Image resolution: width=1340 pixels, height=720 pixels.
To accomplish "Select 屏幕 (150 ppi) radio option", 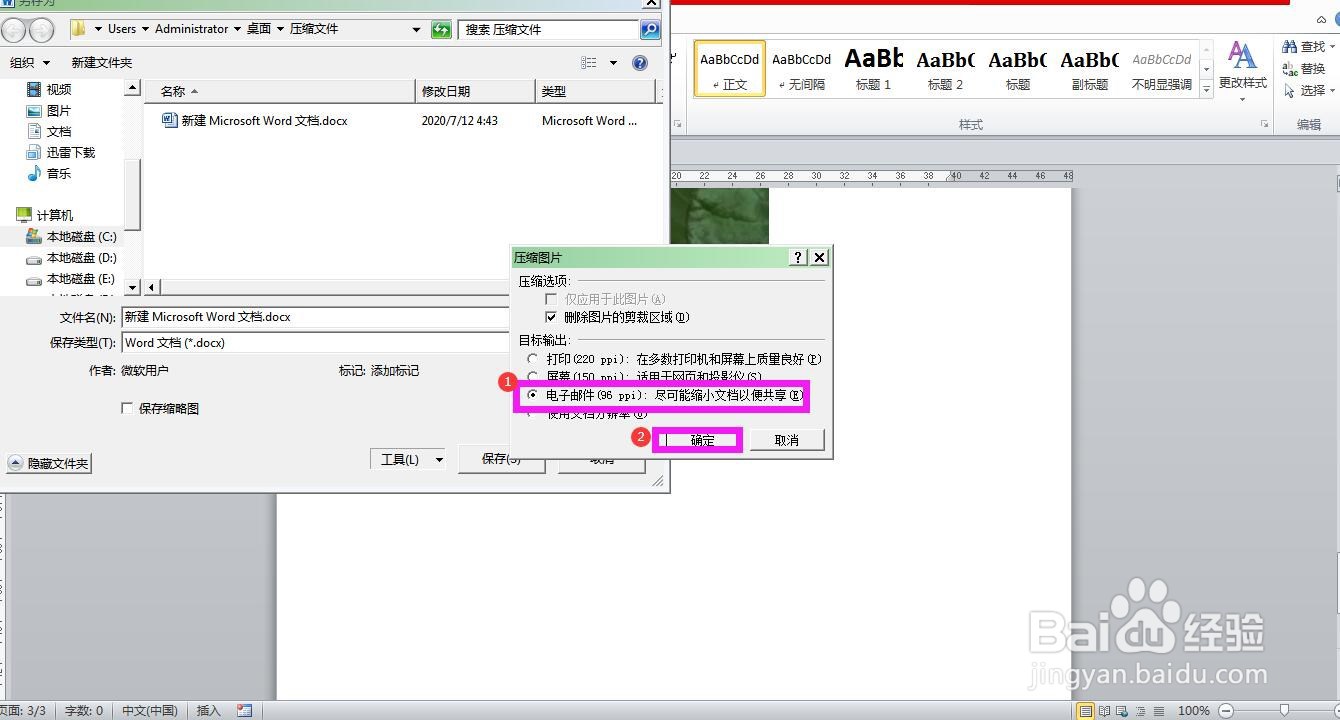I will coord(533,377).
